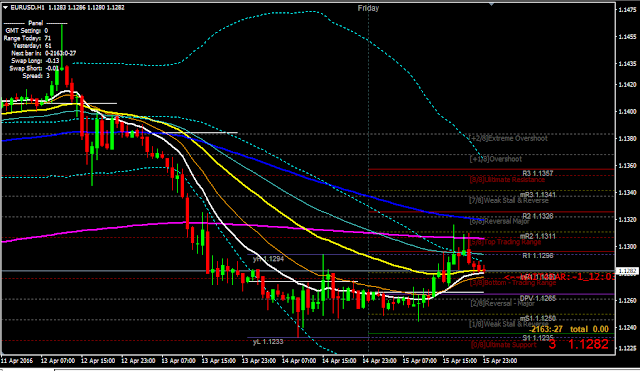
Task: Click '1.1435' on the price scale
Action: pos(628,64)
